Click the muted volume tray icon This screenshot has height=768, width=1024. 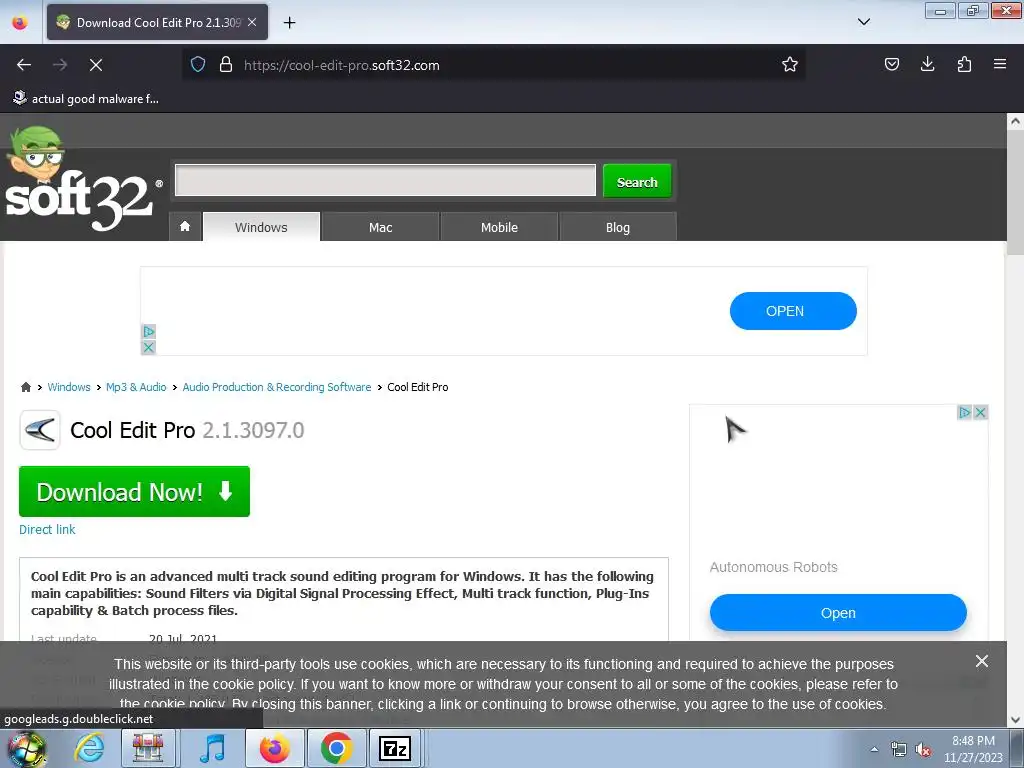click(x=923, y=750)
